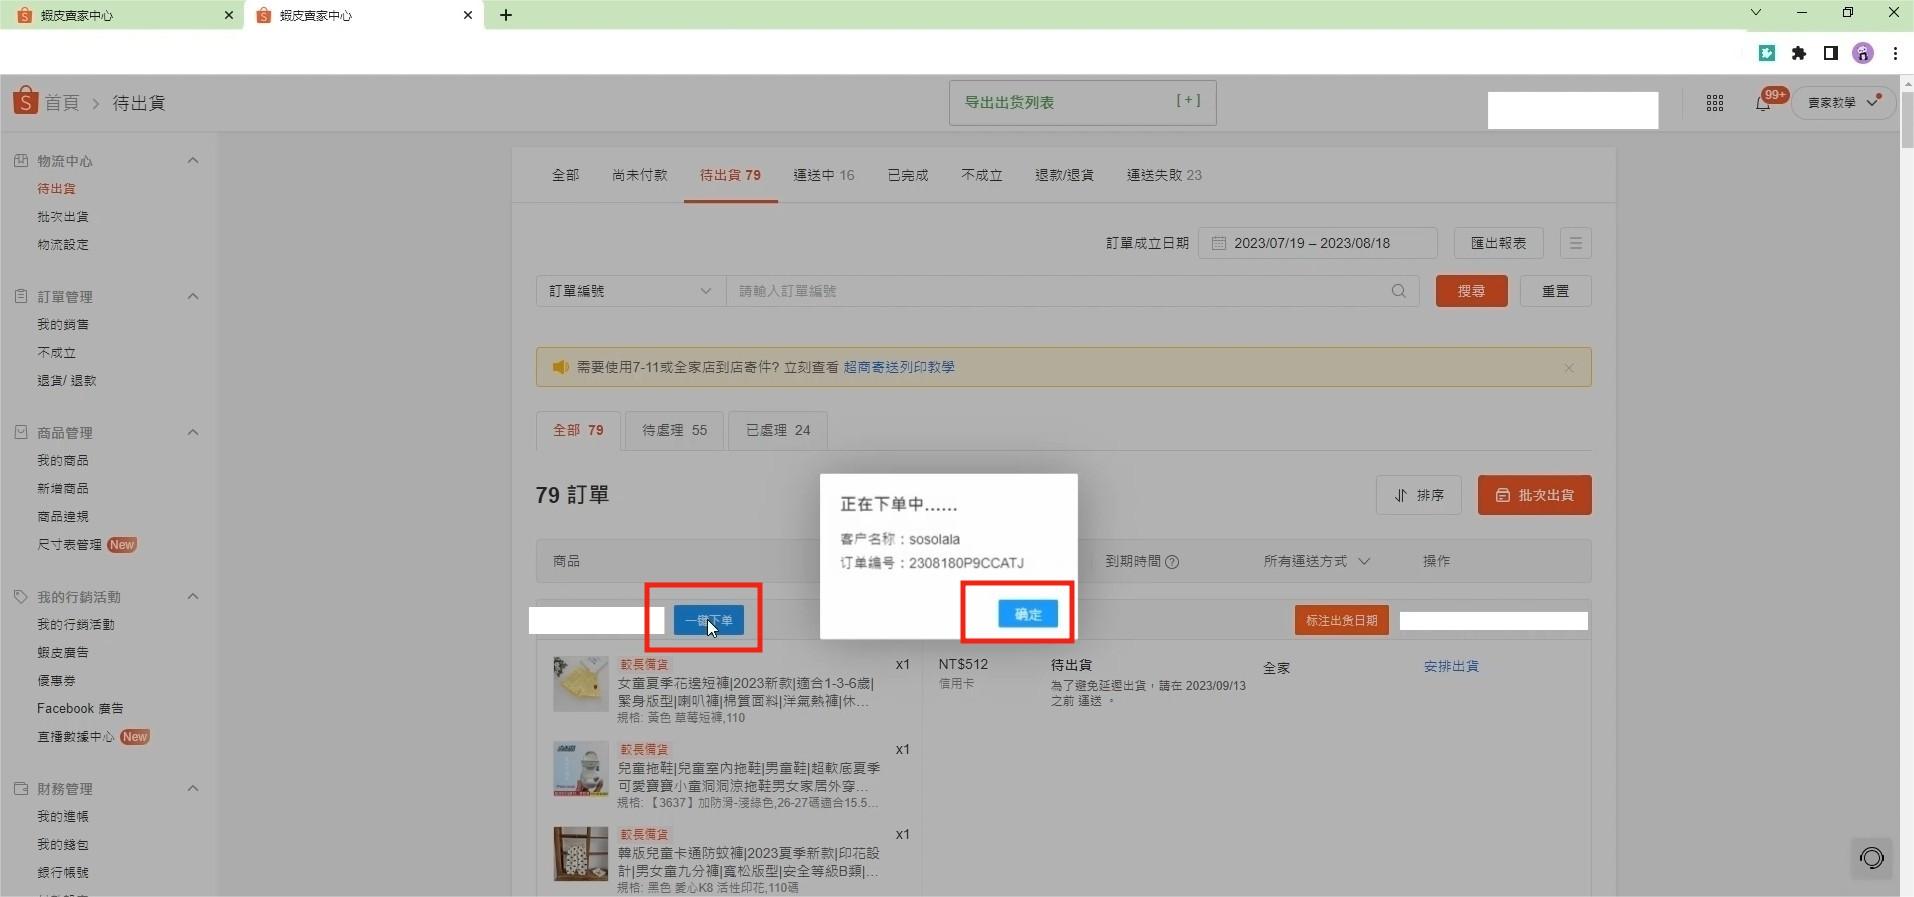Switch to the 退款/退貨 tab
The height and width of the screenshot is (897, 1914).
click(x=1064, y=175)
